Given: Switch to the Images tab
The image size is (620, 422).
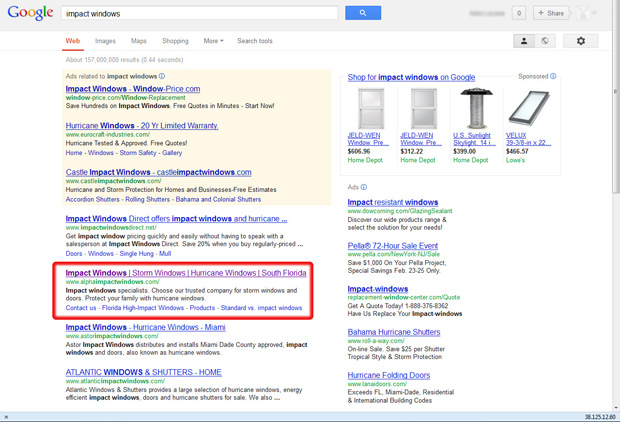Looking at the screenshot, I should click(105, 41).
